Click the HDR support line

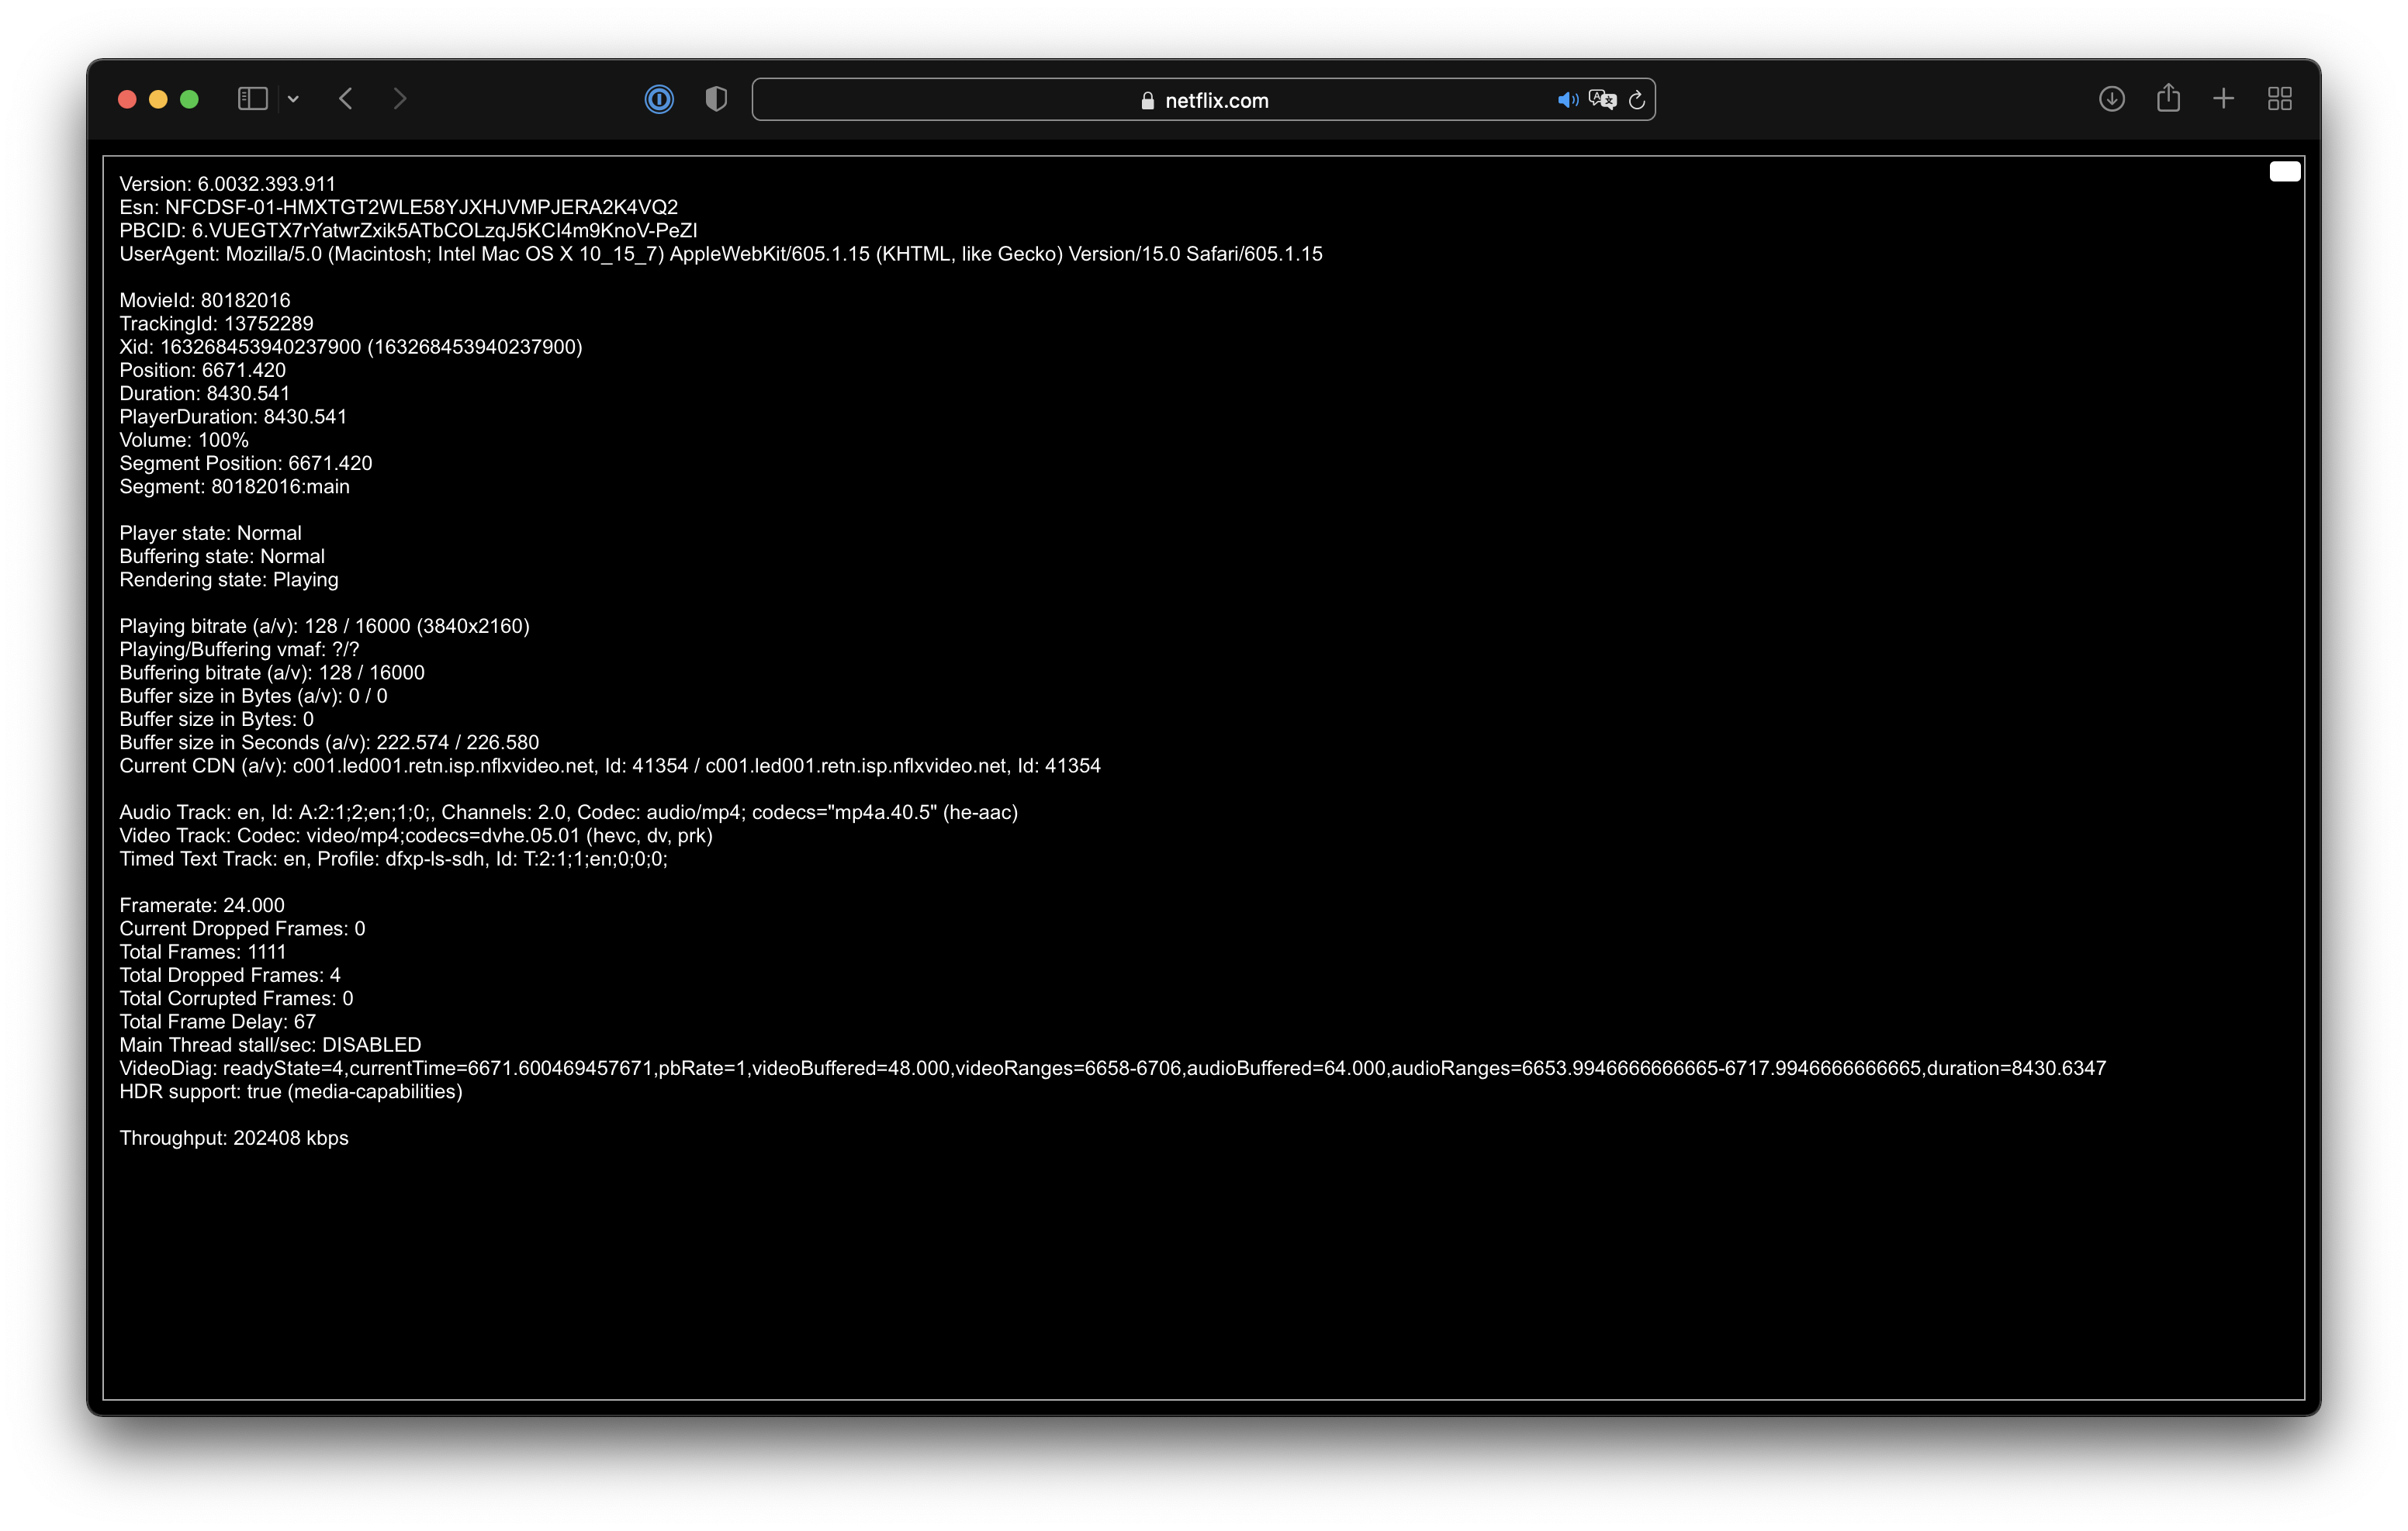point(291,1091)
